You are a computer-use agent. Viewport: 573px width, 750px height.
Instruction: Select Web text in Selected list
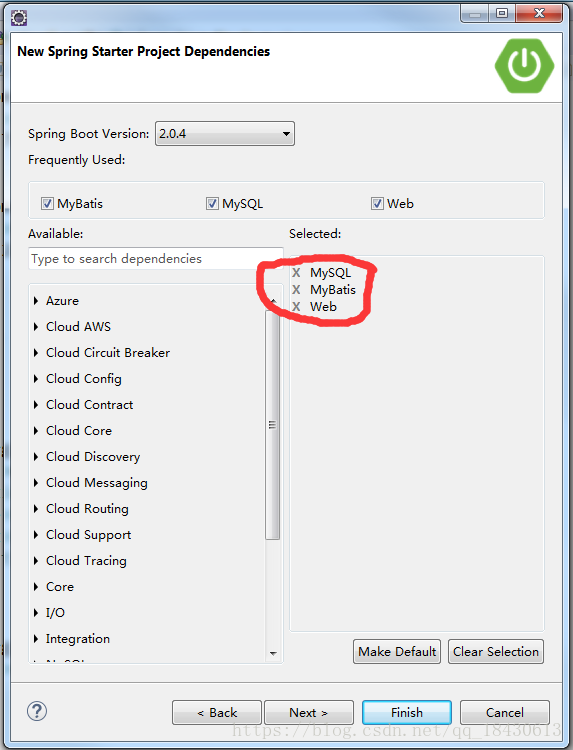(323, 307)
